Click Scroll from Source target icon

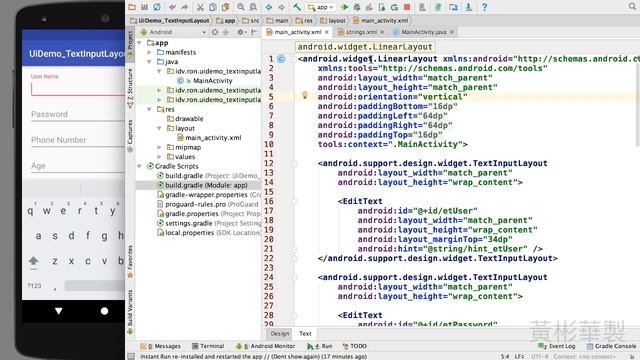(215, 32)
